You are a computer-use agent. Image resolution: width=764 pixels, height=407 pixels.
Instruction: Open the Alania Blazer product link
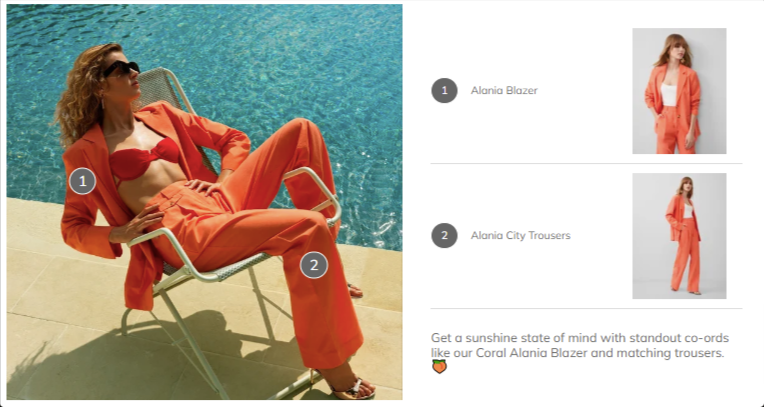(504, 91)
